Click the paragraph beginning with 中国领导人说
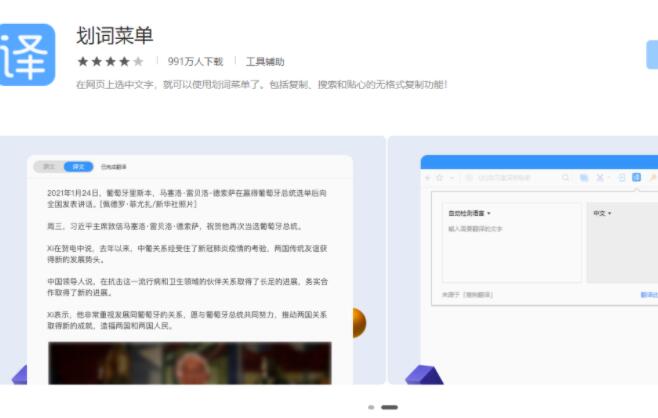The height and width of the screenshot is (418, 658). coord(187,287)
